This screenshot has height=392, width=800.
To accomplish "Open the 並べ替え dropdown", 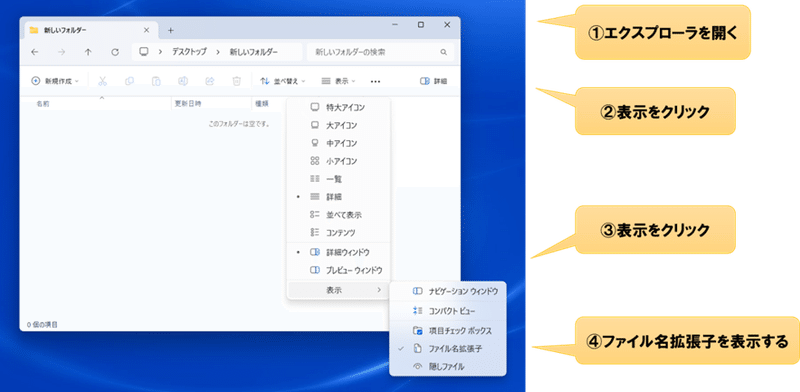I will pyautogui.click(x=283, y=81).
